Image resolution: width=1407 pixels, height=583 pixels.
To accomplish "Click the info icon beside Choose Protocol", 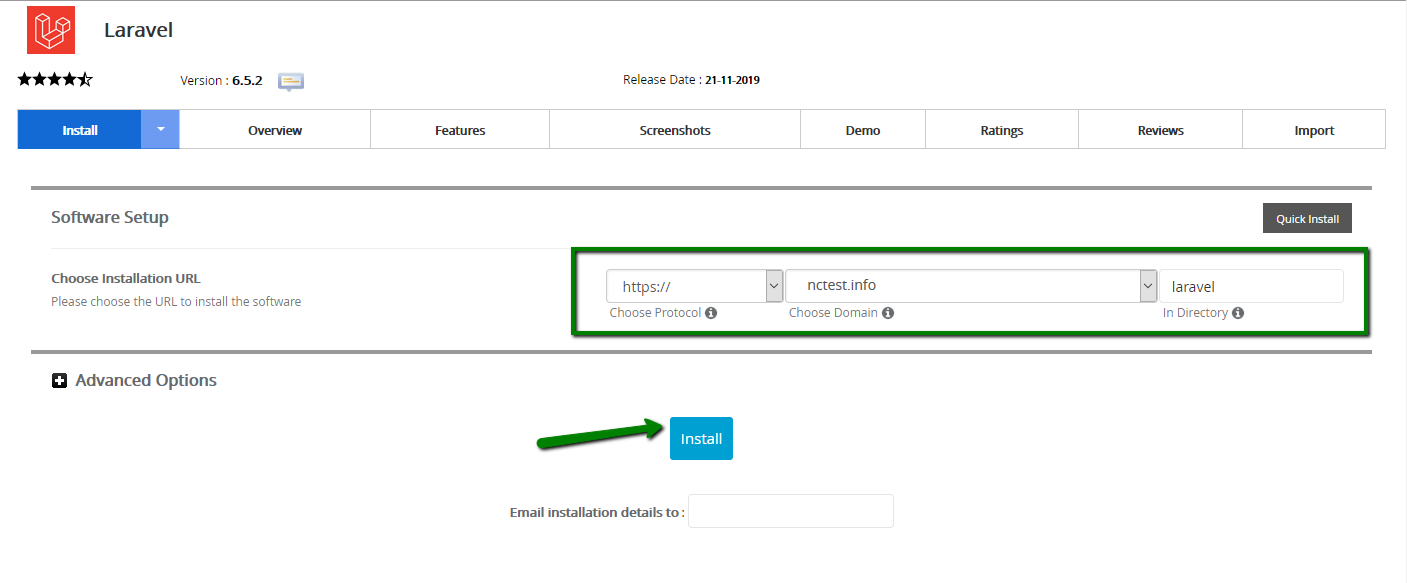I will 711,313.
